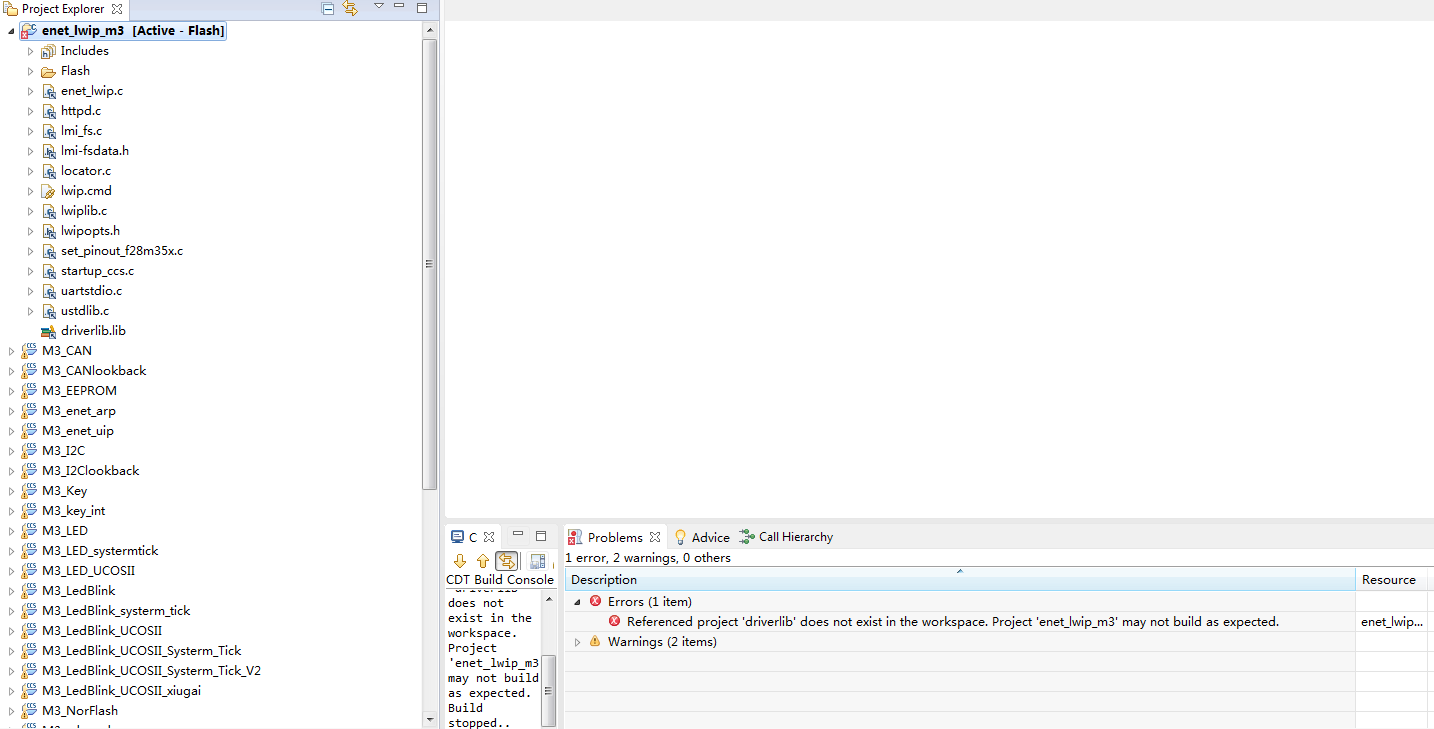Open the Advice tab
Viewport: 1434px width, 729px height.
702,537
